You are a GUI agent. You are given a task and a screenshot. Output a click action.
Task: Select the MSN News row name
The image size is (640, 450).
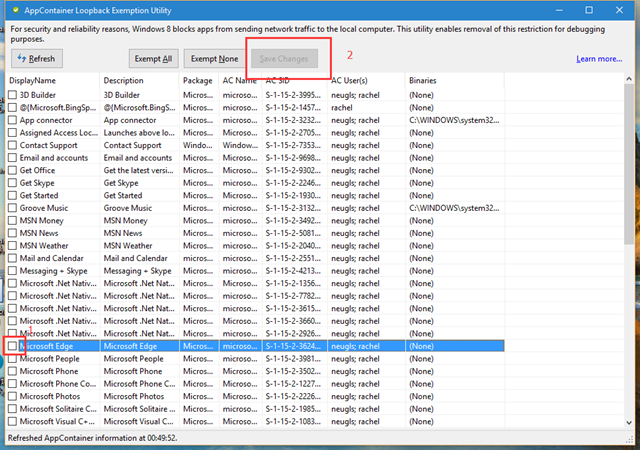(x=39, y=233)
